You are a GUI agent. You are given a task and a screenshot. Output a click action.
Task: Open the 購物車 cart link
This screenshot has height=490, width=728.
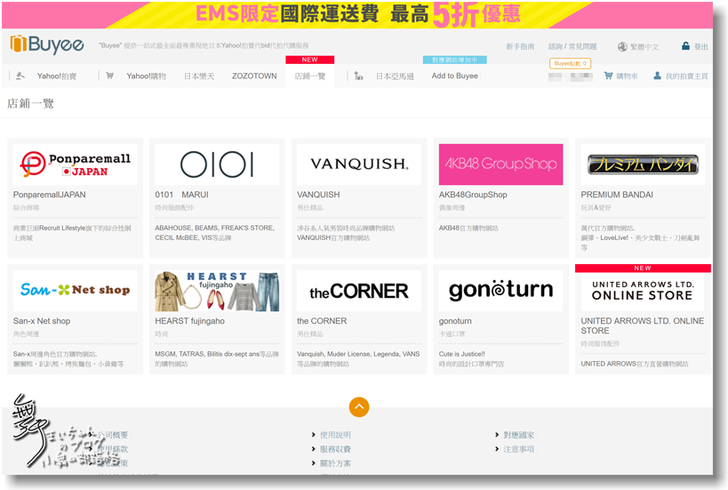(x=627, y=76)
